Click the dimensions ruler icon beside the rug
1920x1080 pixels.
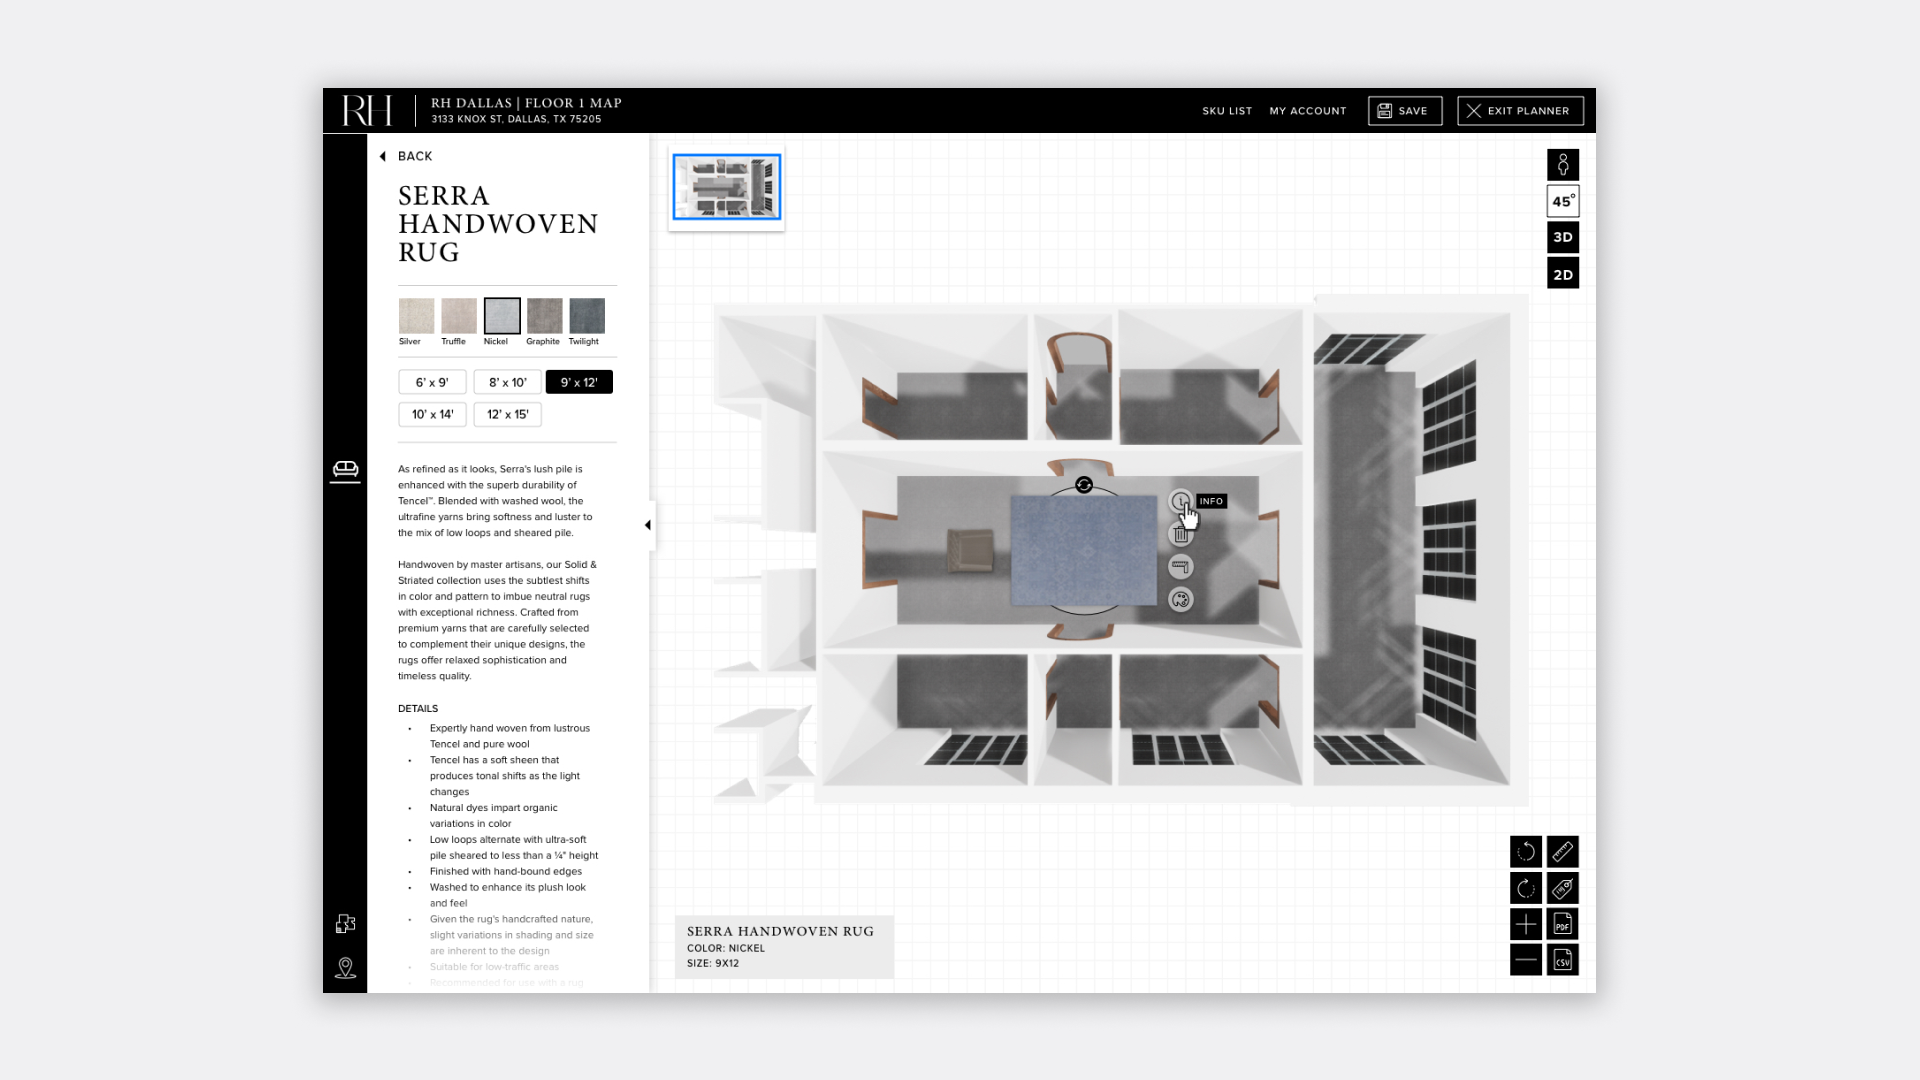[1181, 567]
